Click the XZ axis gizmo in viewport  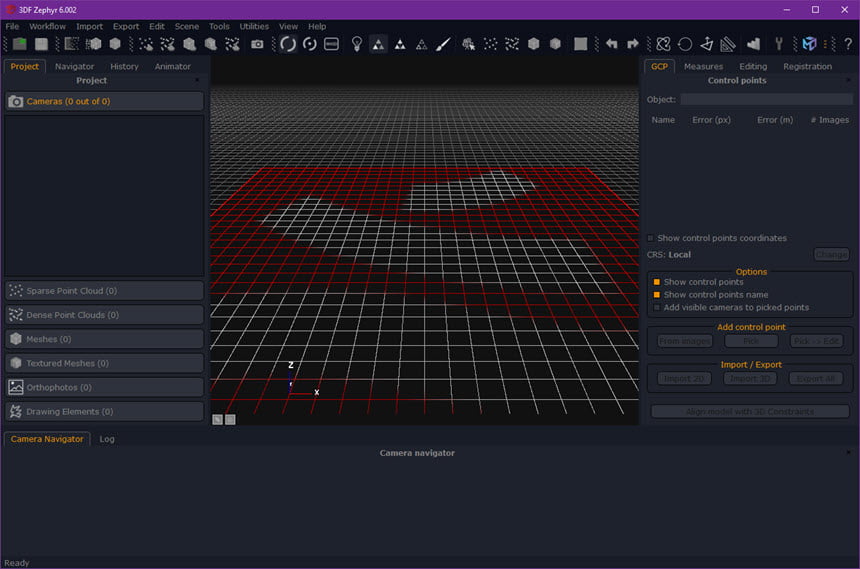click(x=303, y=380)
